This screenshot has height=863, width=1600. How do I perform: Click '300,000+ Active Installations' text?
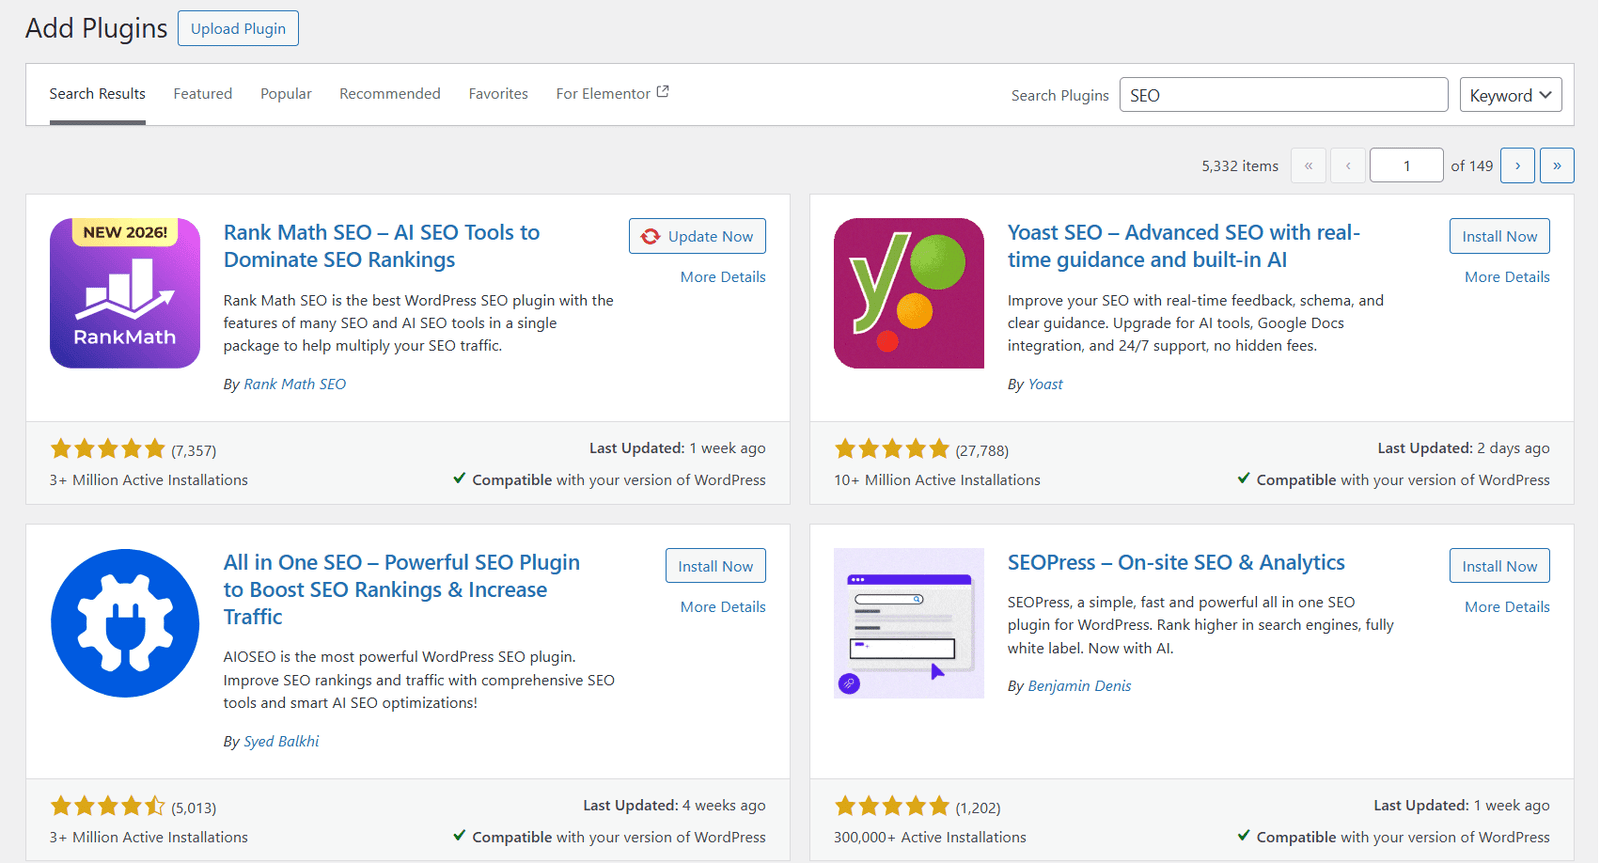pos(930,837)
